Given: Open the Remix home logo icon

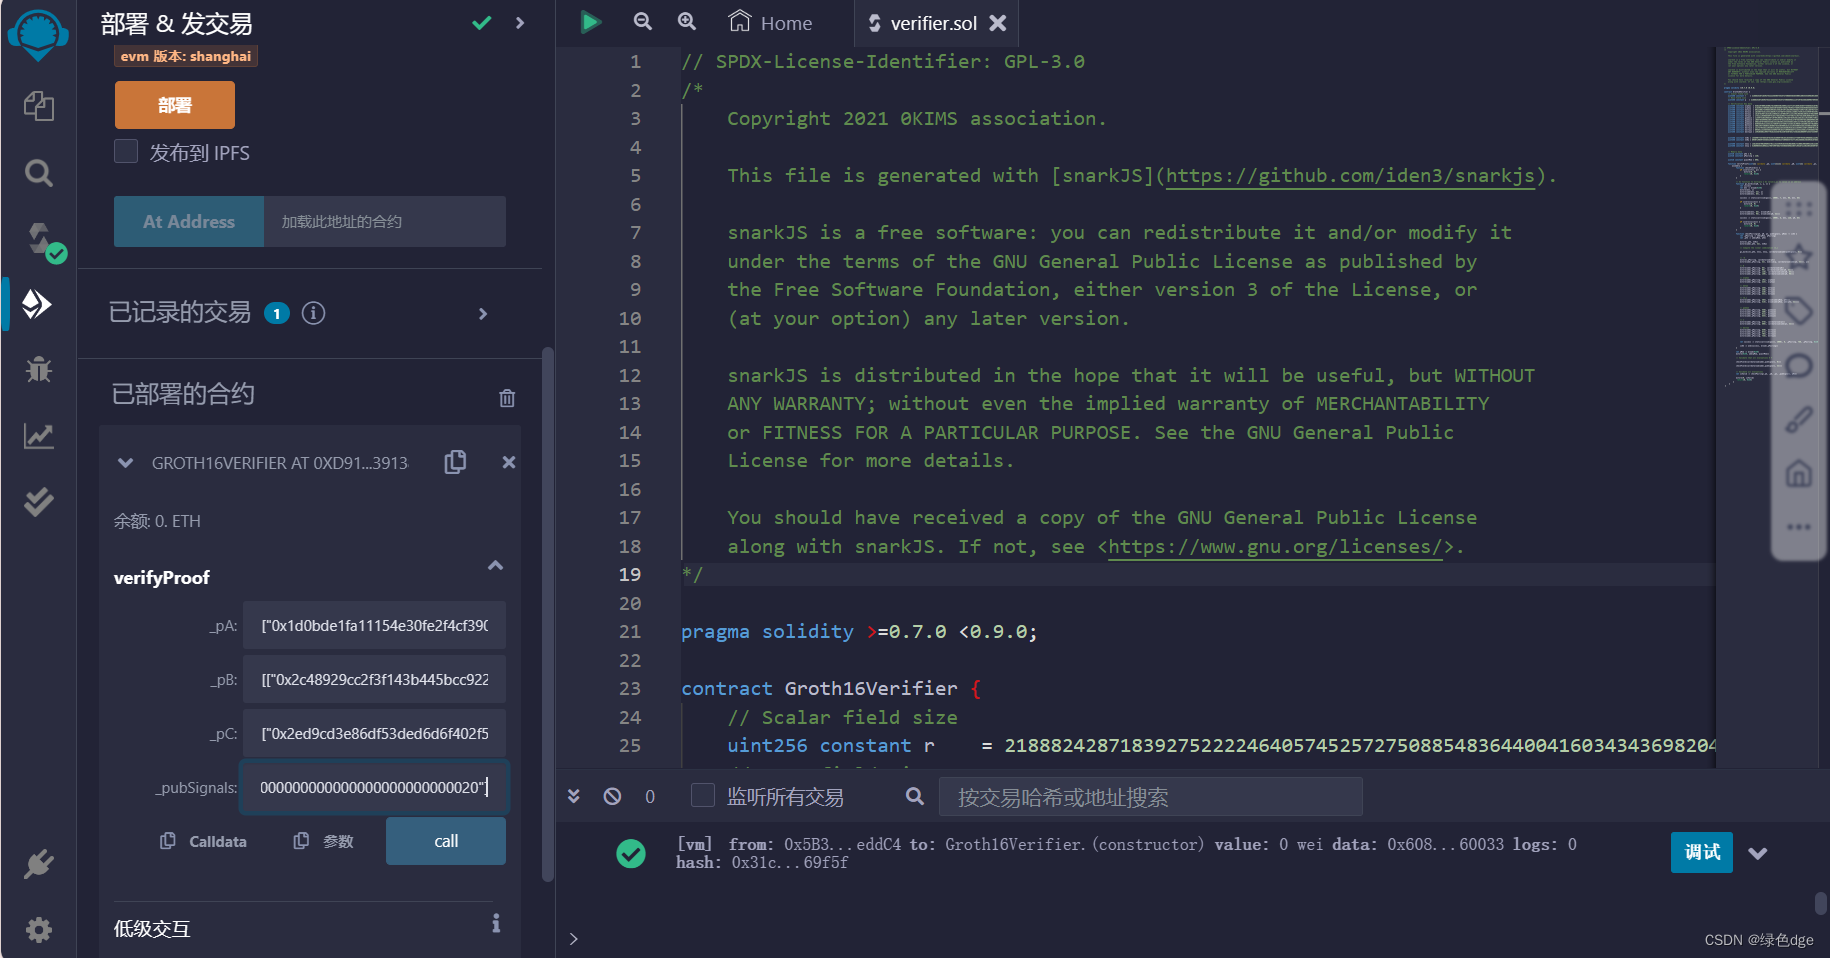Looking at the screenshot, I should tap(38, 35).
